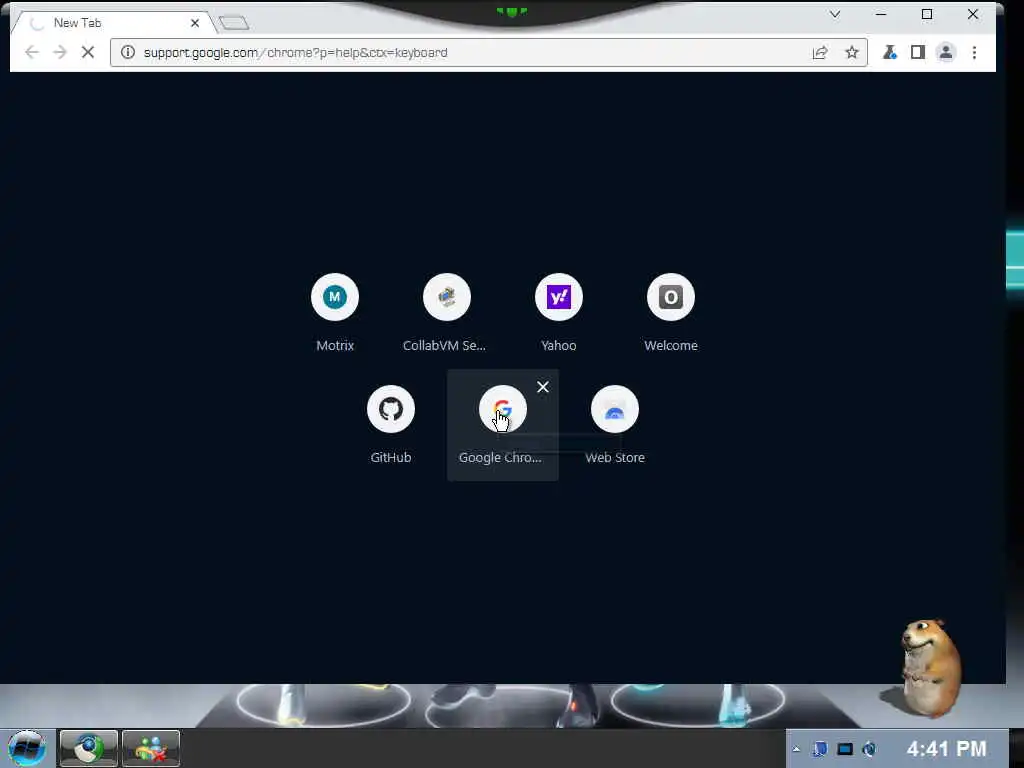The height and width of the screenshot is (768, 1024).
Task: Open Chrome Labs flask icon
Action: pos(889,52)
